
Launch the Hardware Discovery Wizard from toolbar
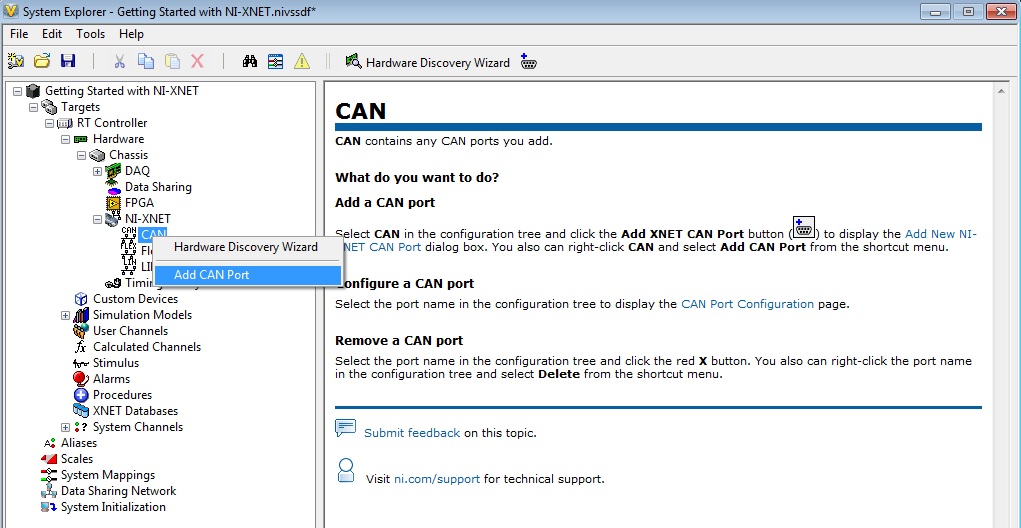point(427,63)
